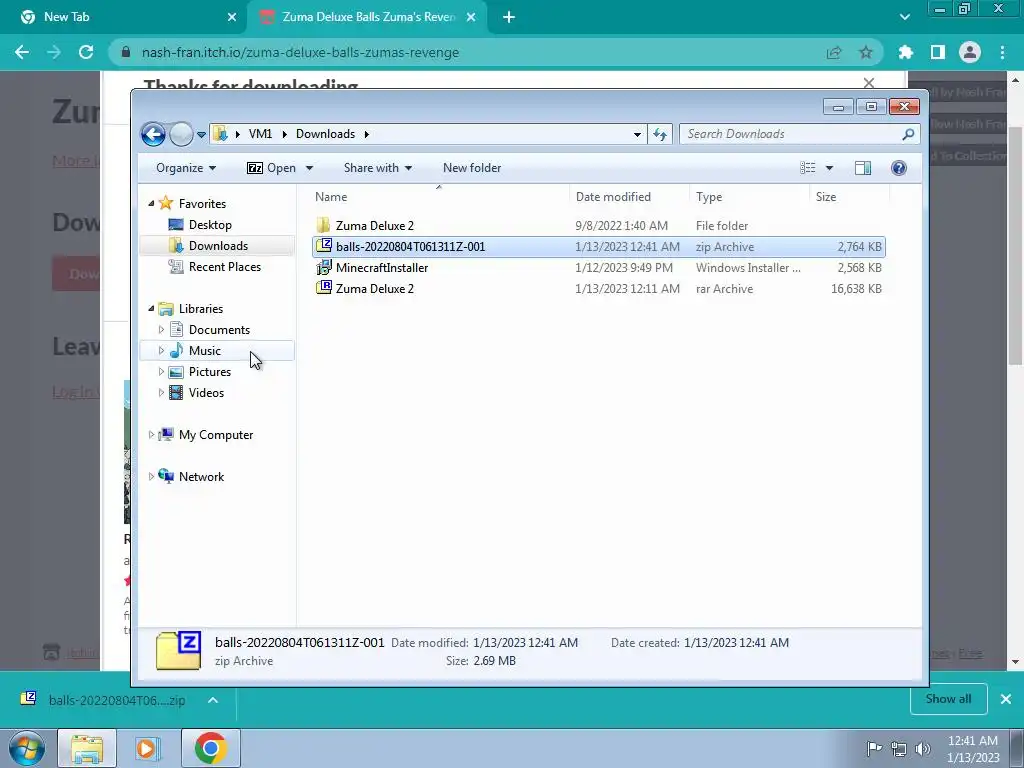Sort files by Date modified column
The width and height of the screenshot is (1024, 768).
click(x=629, y=197)
